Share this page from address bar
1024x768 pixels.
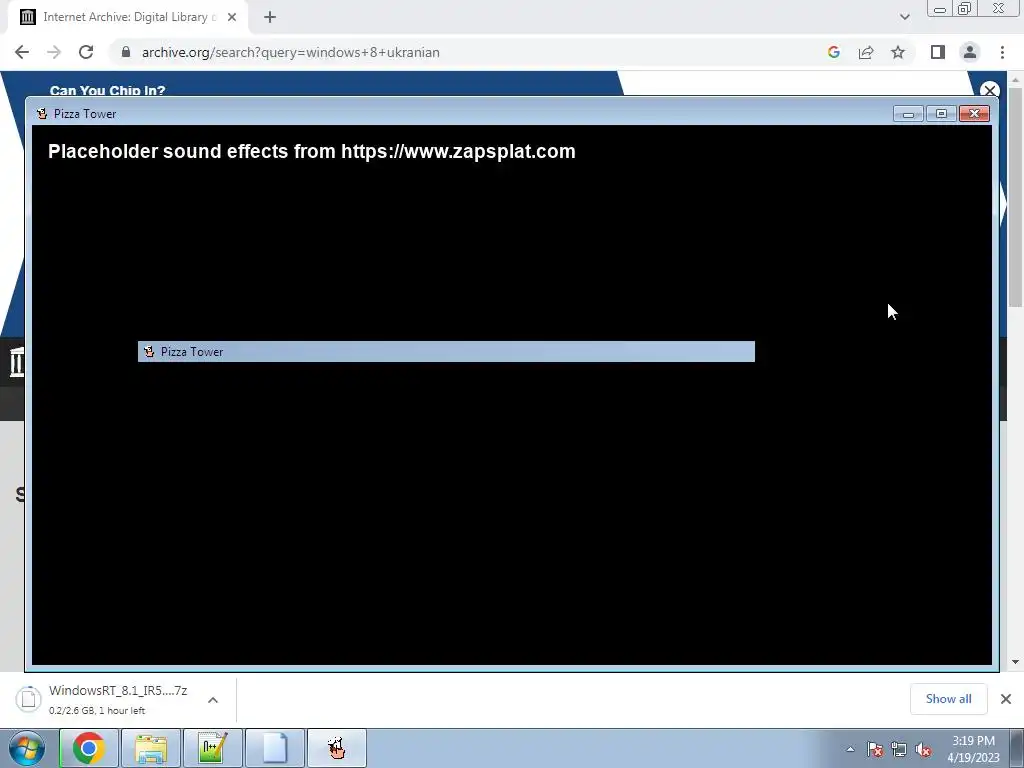coord(866,52)
